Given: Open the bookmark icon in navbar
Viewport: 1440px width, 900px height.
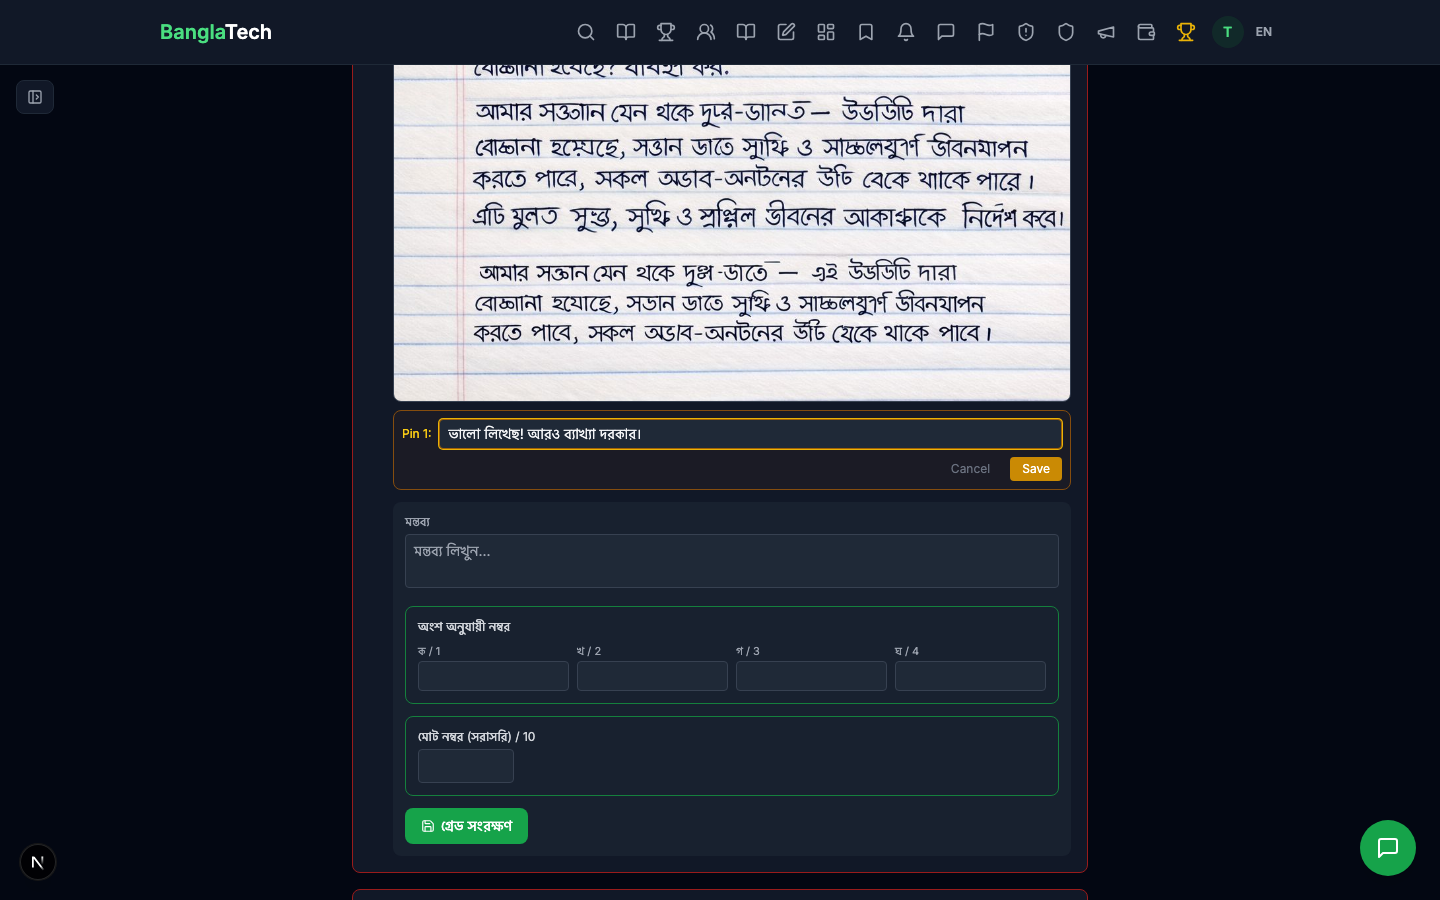Looking at the screenshot, I should (x=866, y=32).
